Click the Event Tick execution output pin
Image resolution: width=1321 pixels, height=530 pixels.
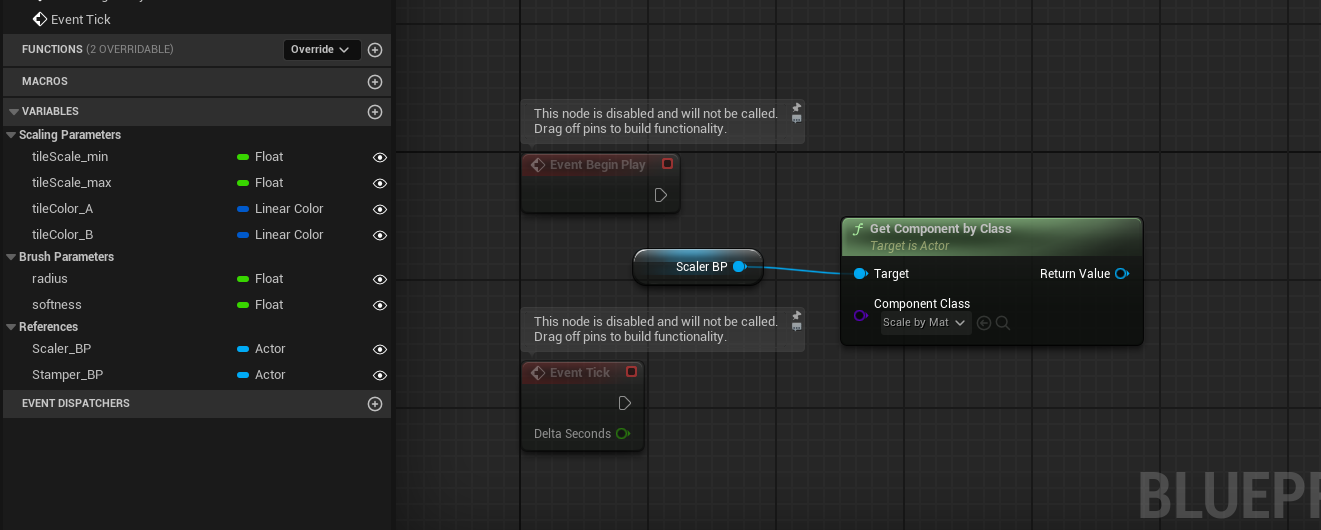(x=624, y=403)
